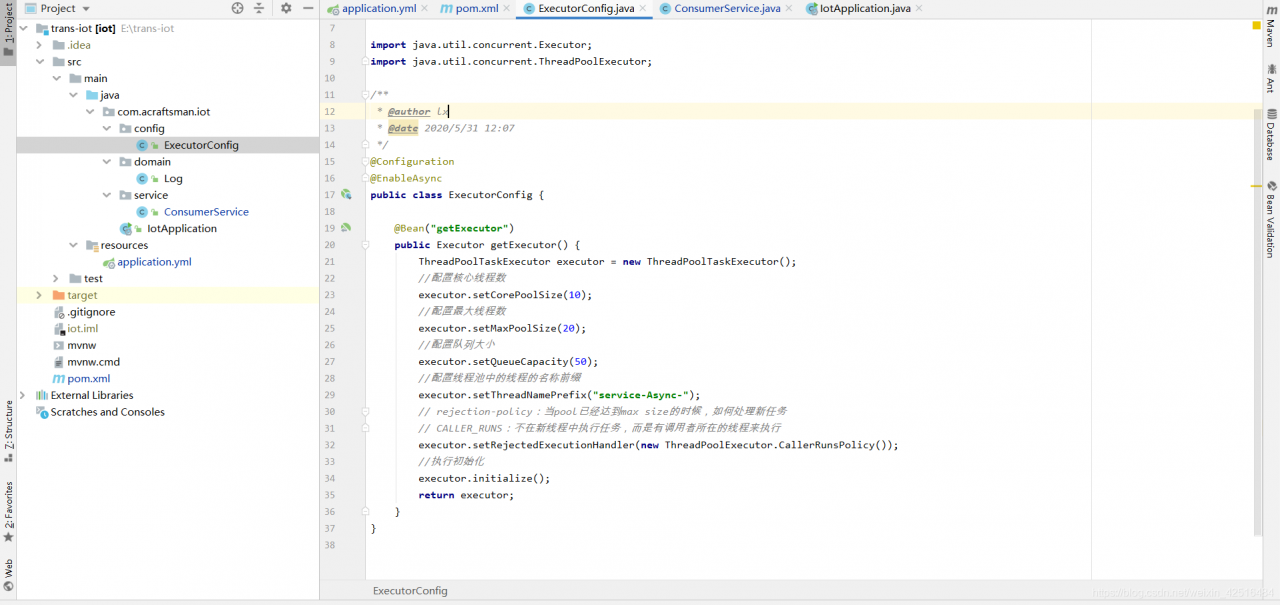Close the pom.xml editor tab
Viewport: 1280px width, 605px height.
(x=506, y=9)
